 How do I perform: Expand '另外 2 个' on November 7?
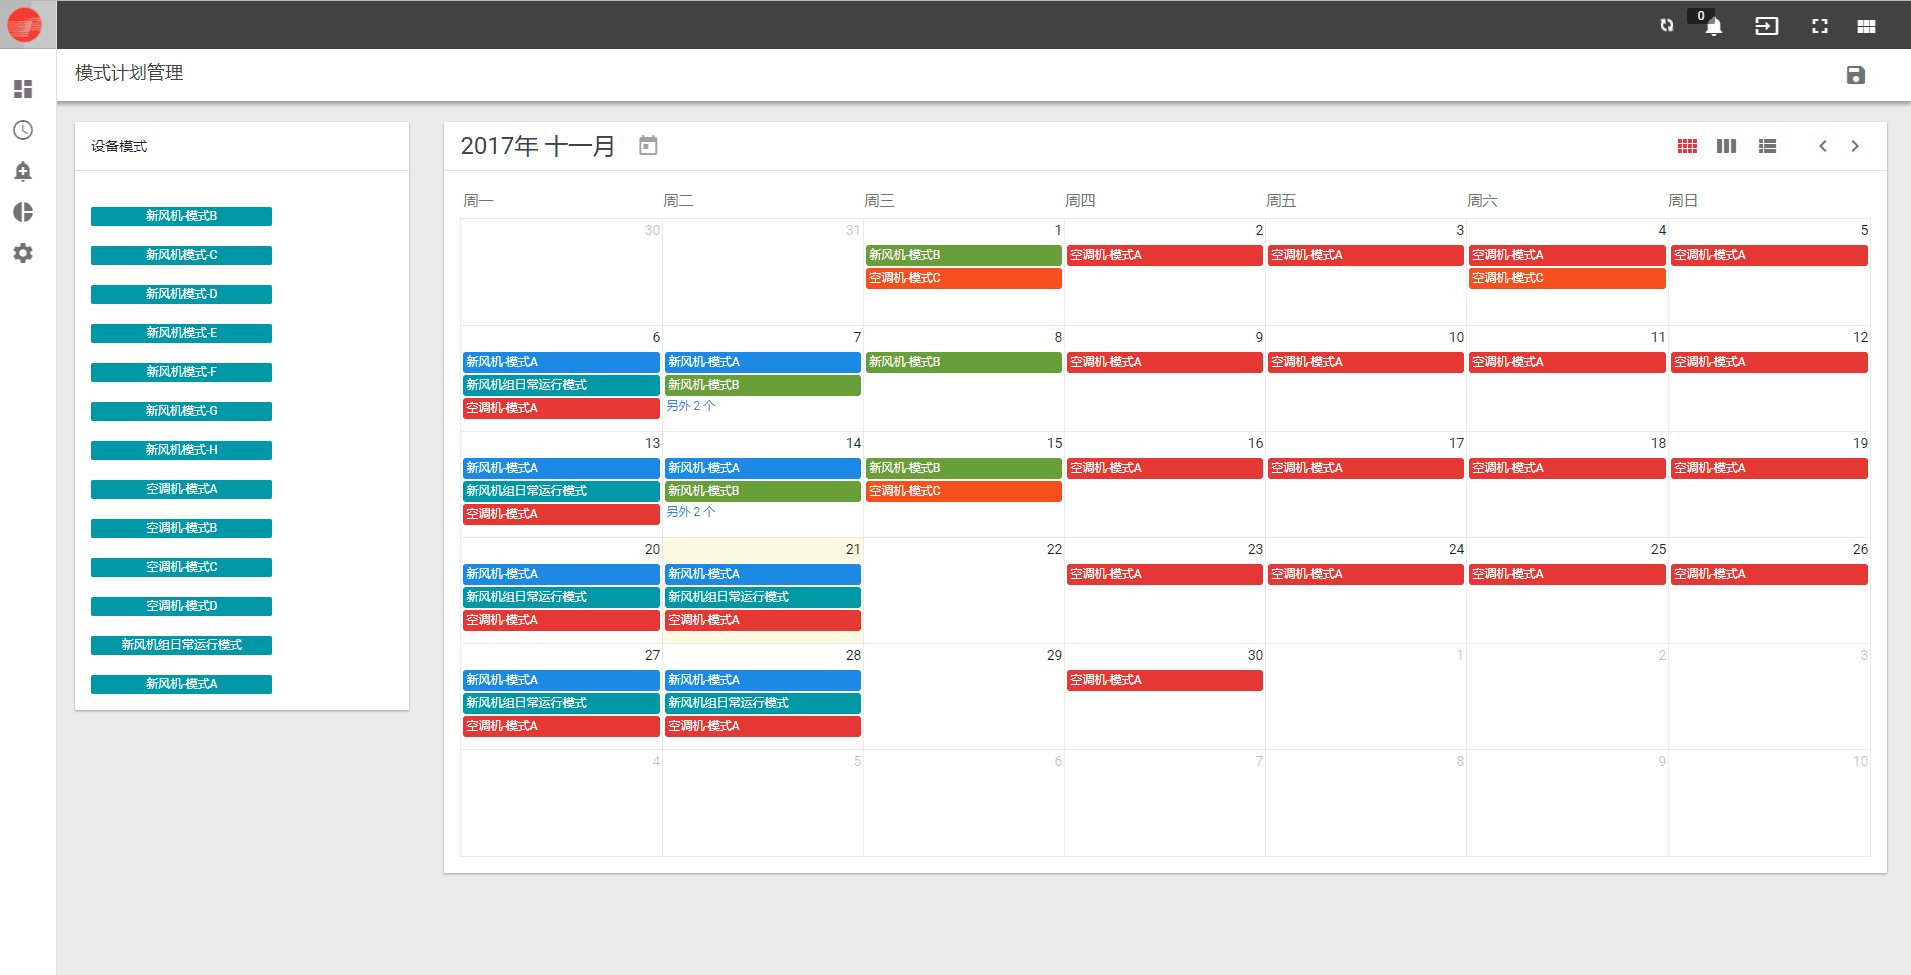[x=691, y=406]
